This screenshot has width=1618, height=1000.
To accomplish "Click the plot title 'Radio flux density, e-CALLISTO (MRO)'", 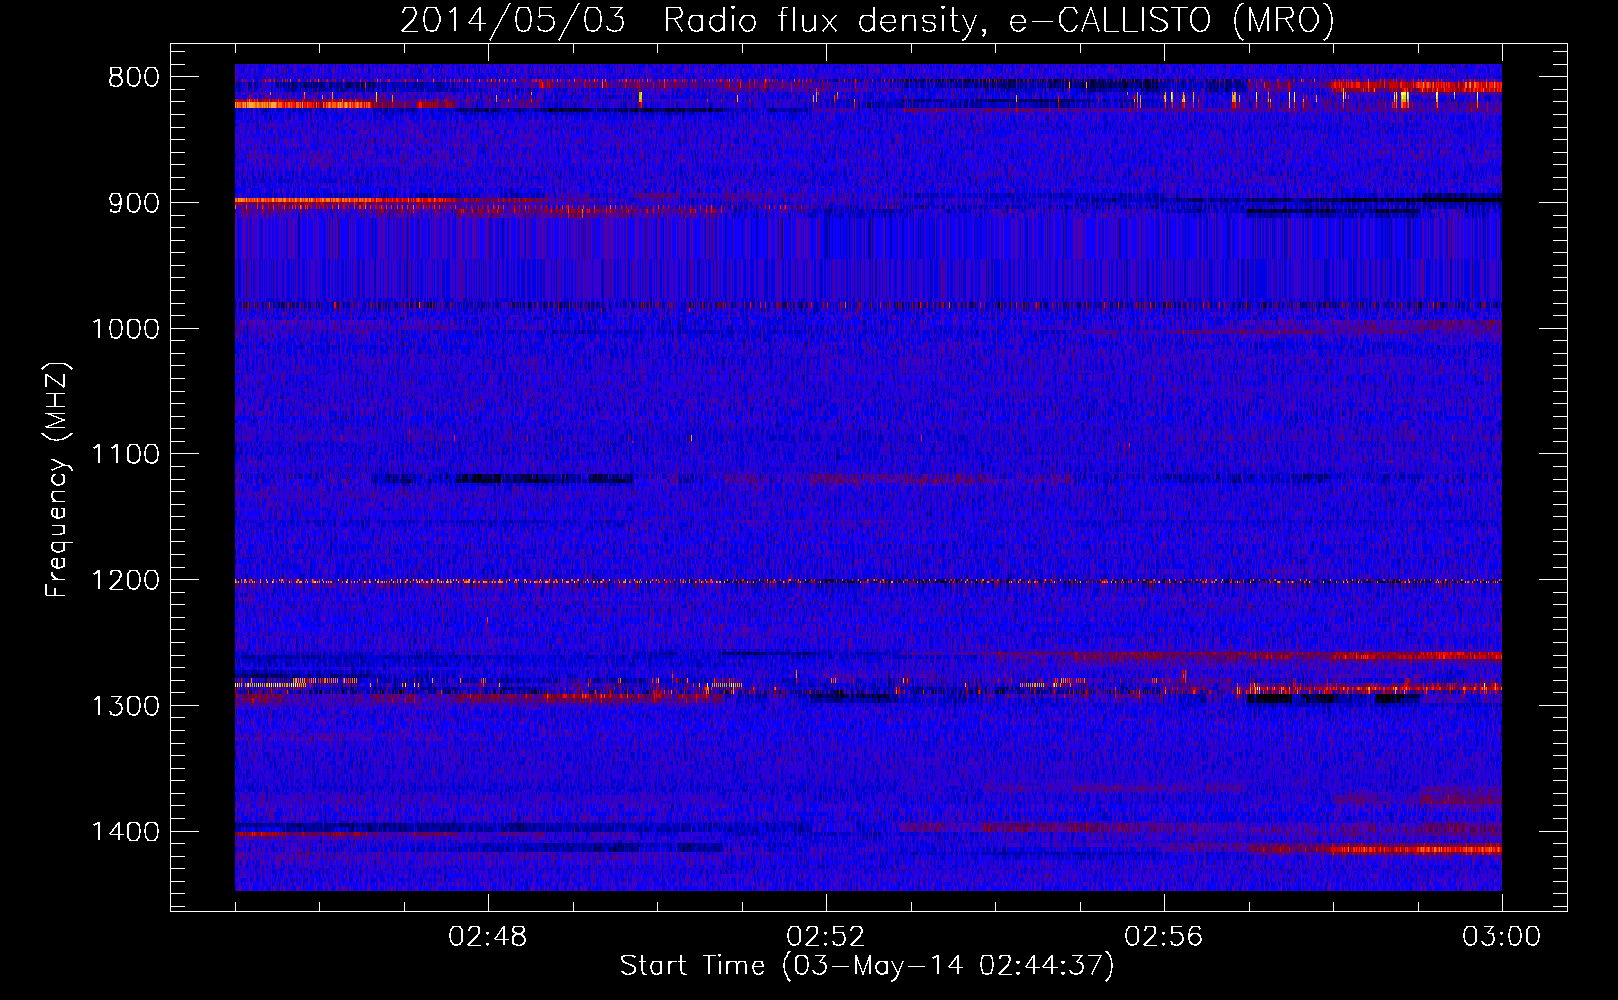I will [x=998, y=21].
